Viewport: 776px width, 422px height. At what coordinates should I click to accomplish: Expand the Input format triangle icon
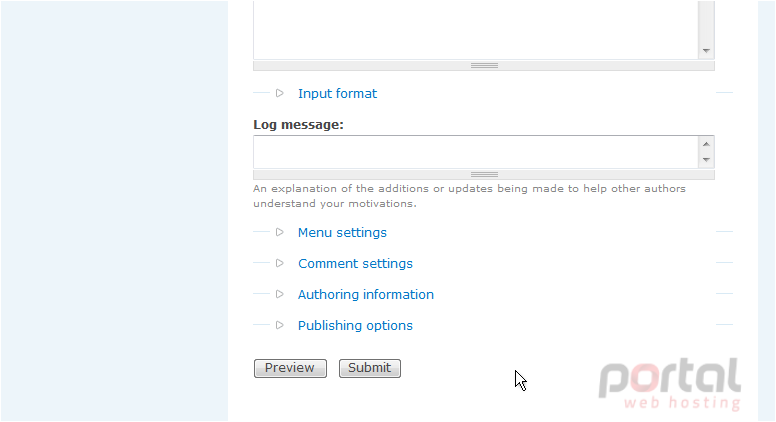click(280, 93)
